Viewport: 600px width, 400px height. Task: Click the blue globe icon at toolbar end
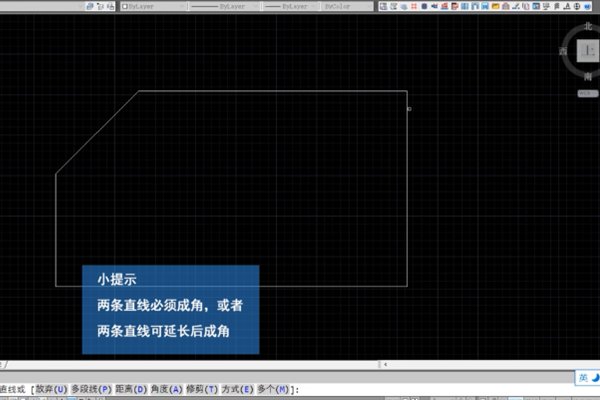[587, 6]
